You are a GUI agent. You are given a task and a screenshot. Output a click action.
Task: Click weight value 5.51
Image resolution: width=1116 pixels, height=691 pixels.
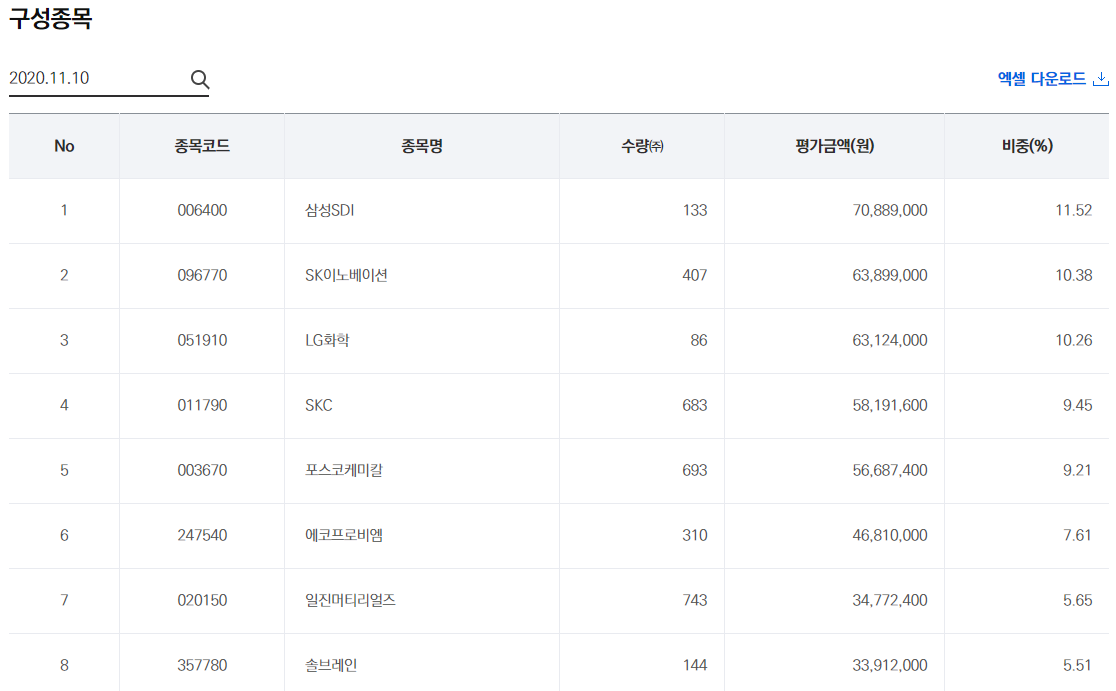[x=1078, y=665]
